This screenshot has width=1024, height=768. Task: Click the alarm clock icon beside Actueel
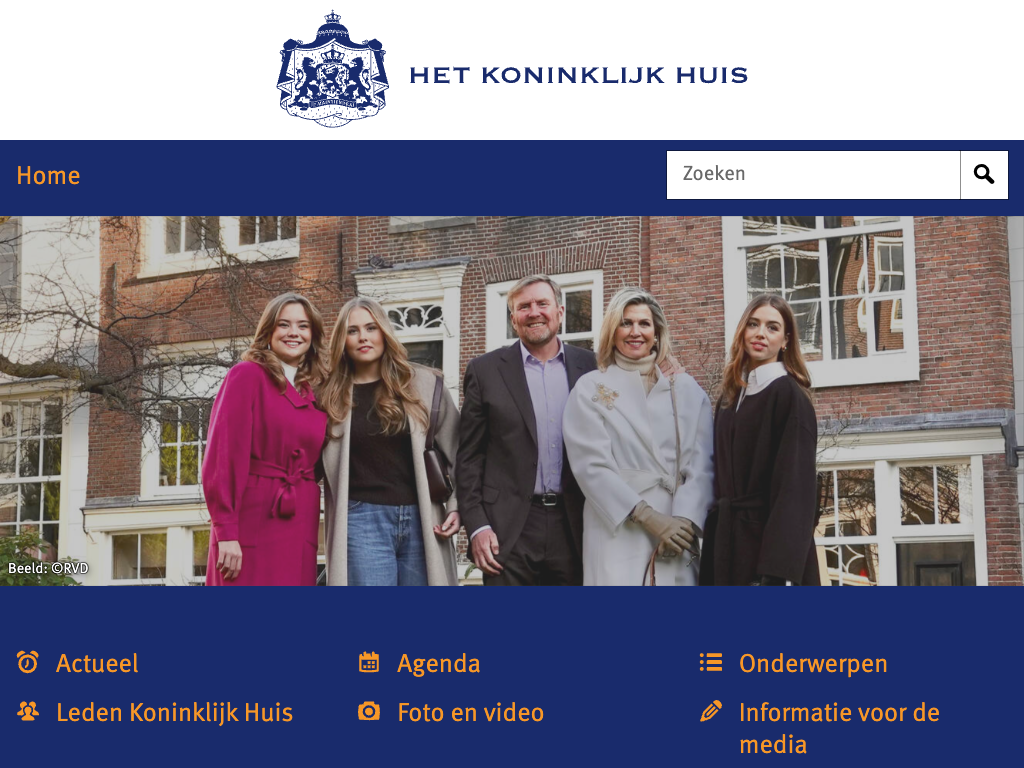pyautogui.click(x=27, y=662)
